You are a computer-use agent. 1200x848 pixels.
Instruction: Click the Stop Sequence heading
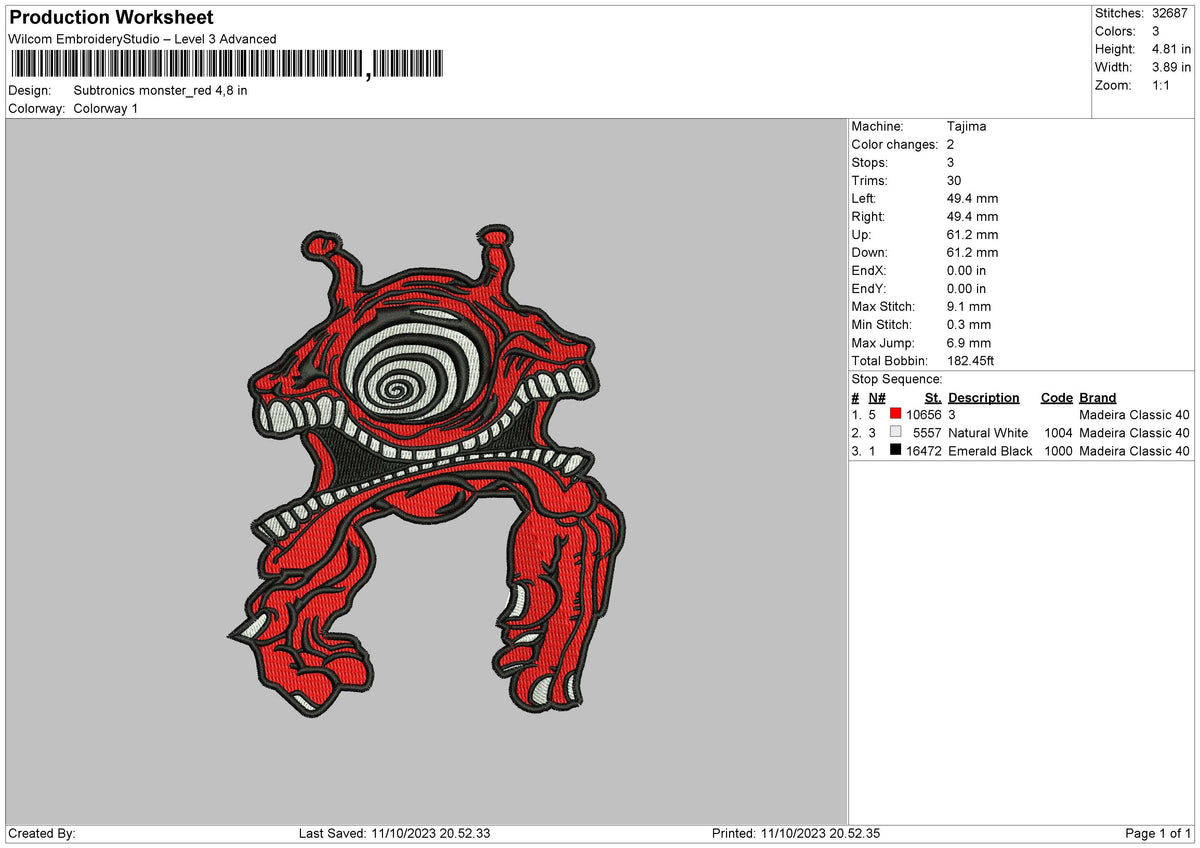click(x=897, y=380)
